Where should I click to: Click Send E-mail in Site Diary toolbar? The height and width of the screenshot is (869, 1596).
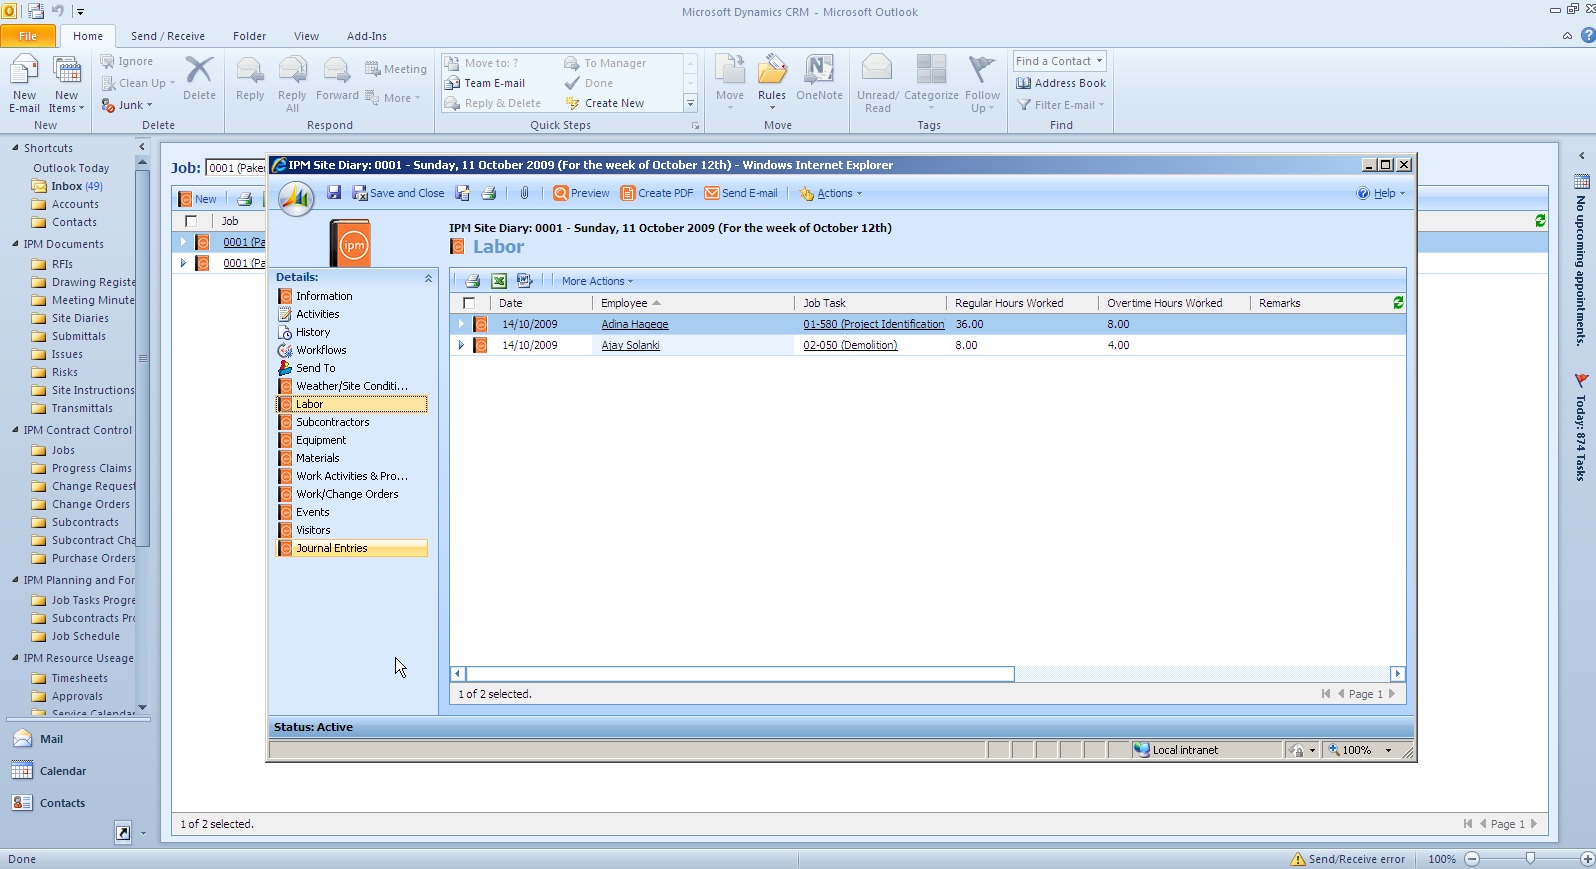pyautogui.click(x=741, y=193)
